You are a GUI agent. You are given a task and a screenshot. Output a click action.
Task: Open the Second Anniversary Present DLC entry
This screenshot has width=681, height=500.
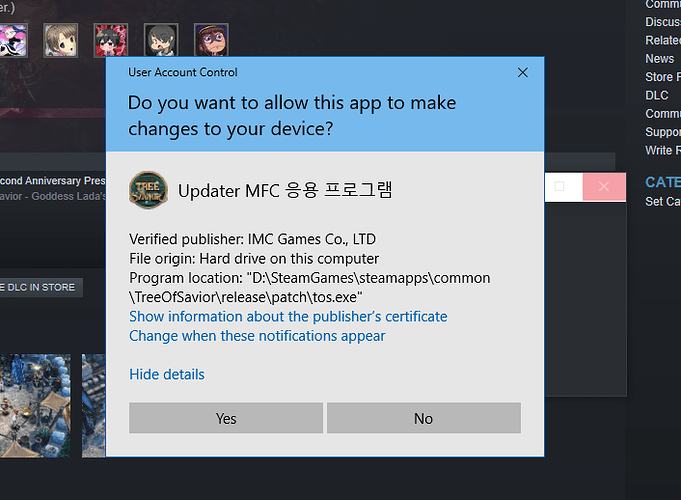52,182
